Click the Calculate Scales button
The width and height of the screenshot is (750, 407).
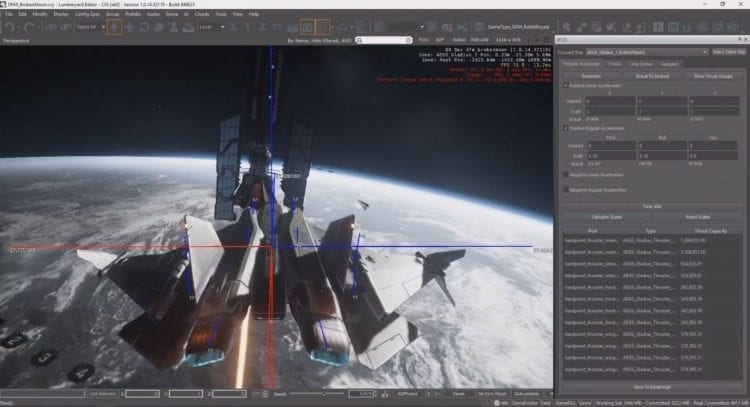[607, 216]
